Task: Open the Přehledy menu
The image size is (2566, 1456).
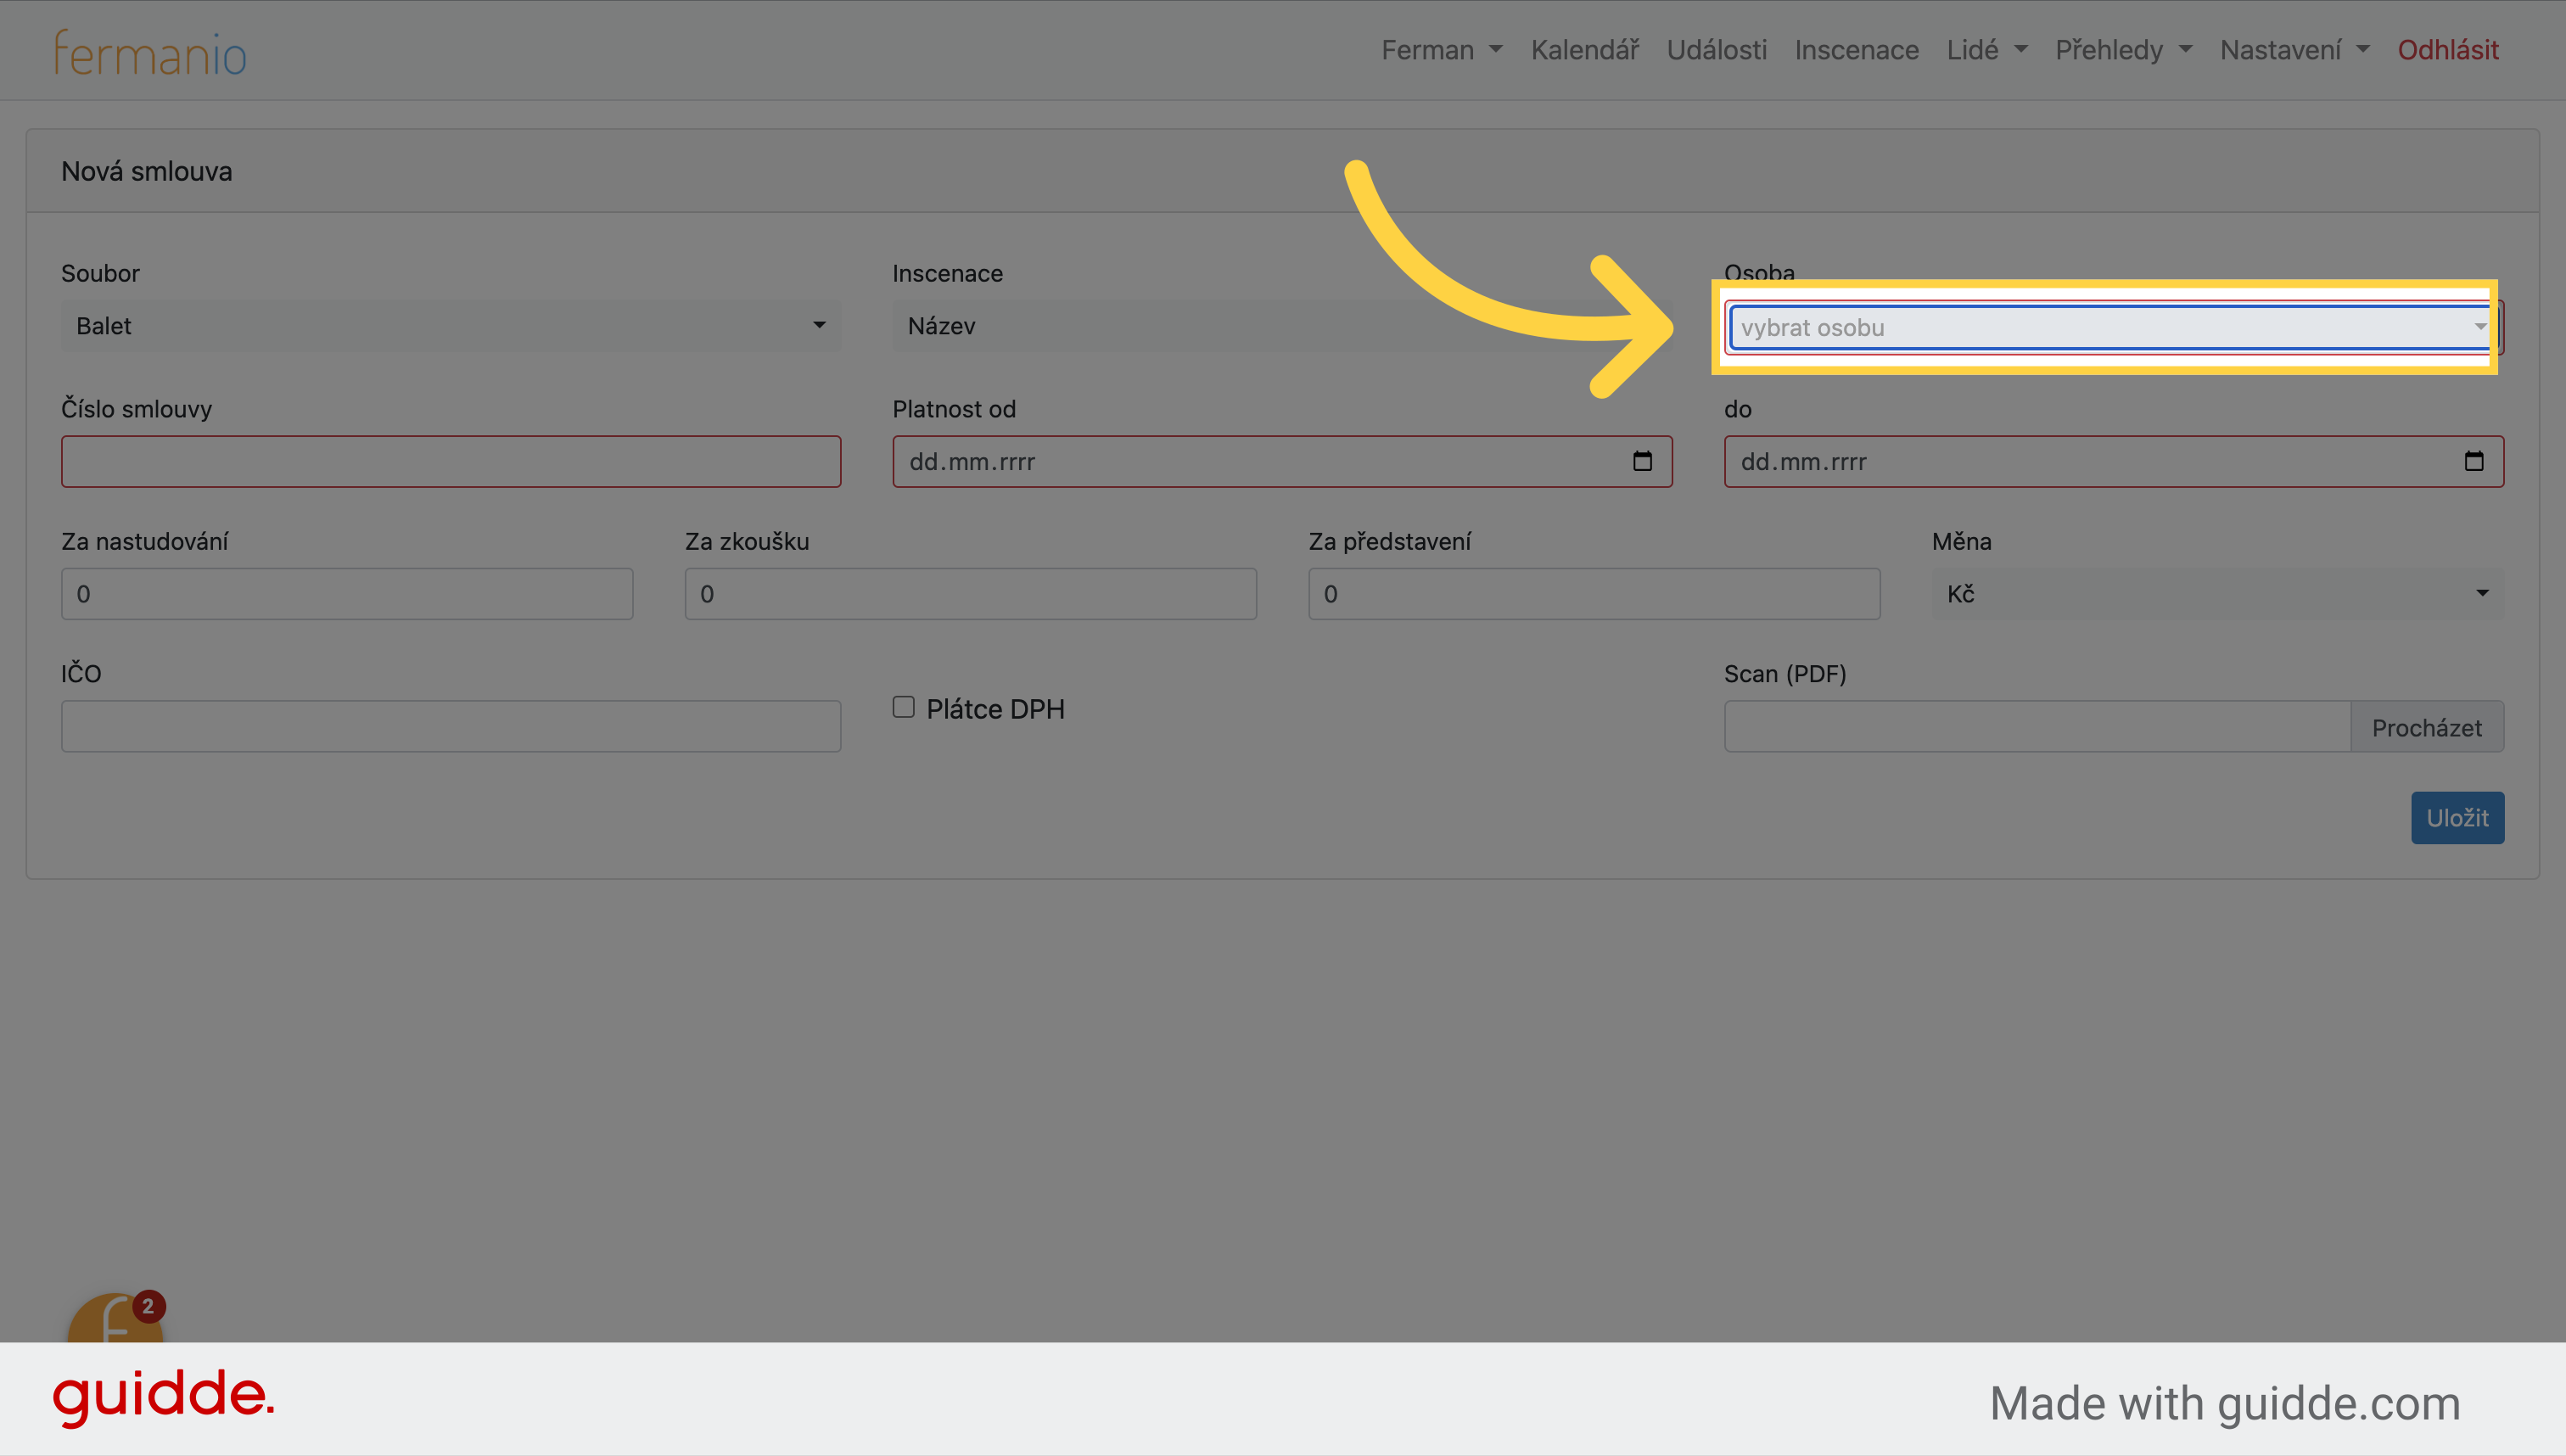Action: (x=2123, y=50)
